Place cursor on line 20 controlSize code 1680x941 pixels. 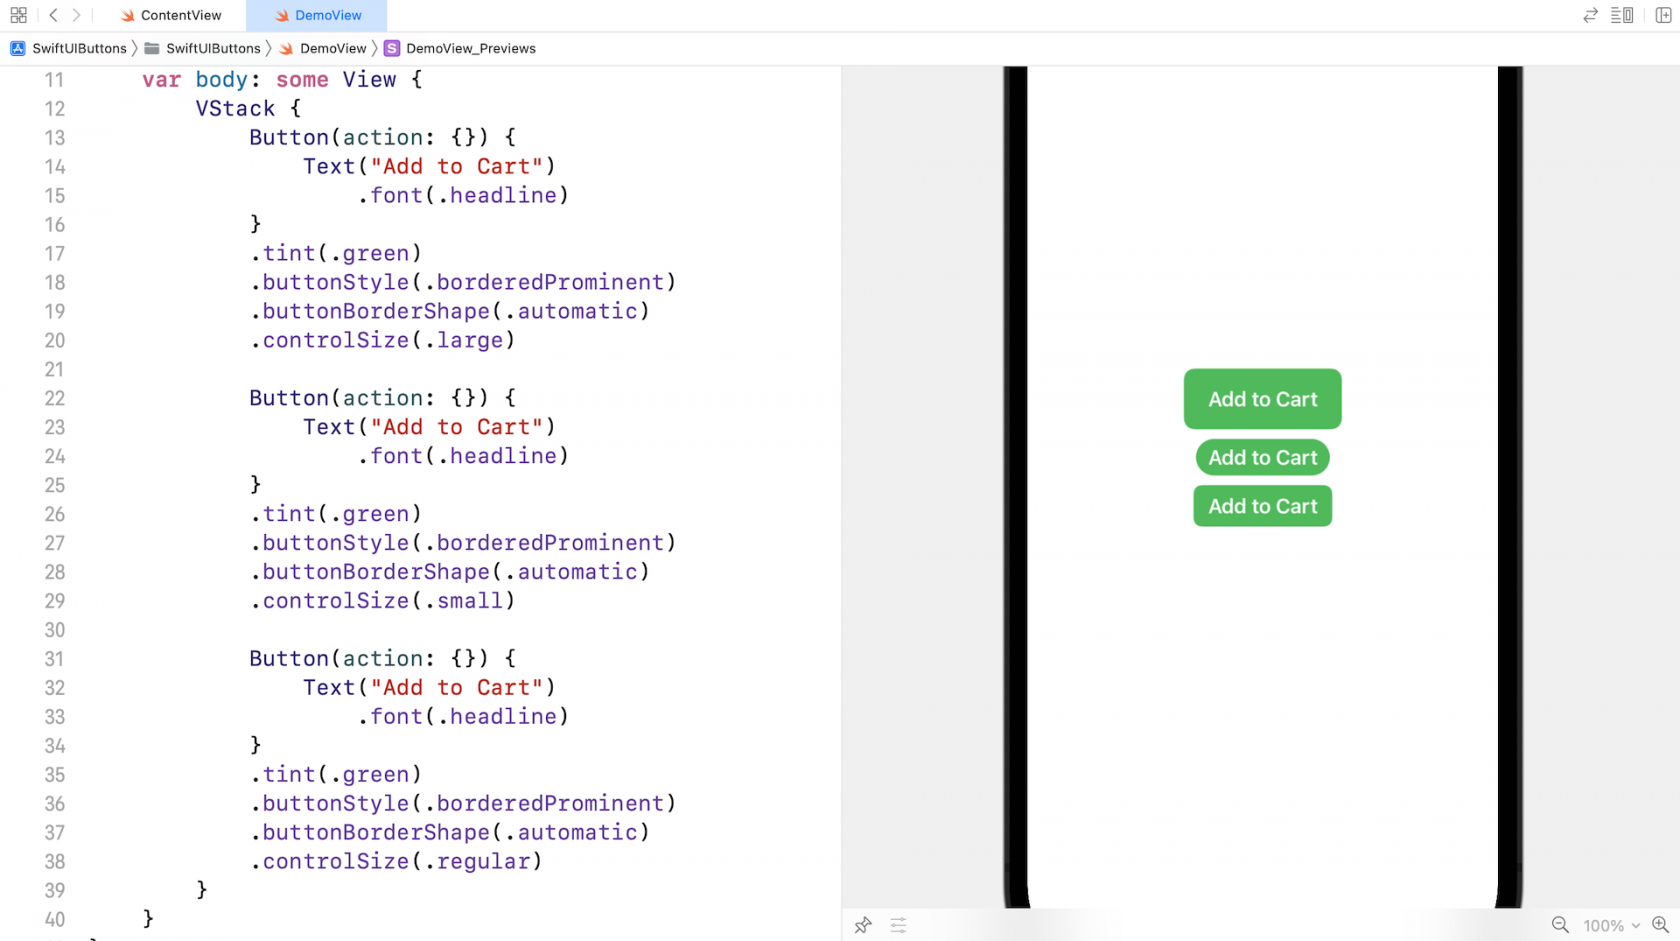pyautogui.click(x=382, y=340)
